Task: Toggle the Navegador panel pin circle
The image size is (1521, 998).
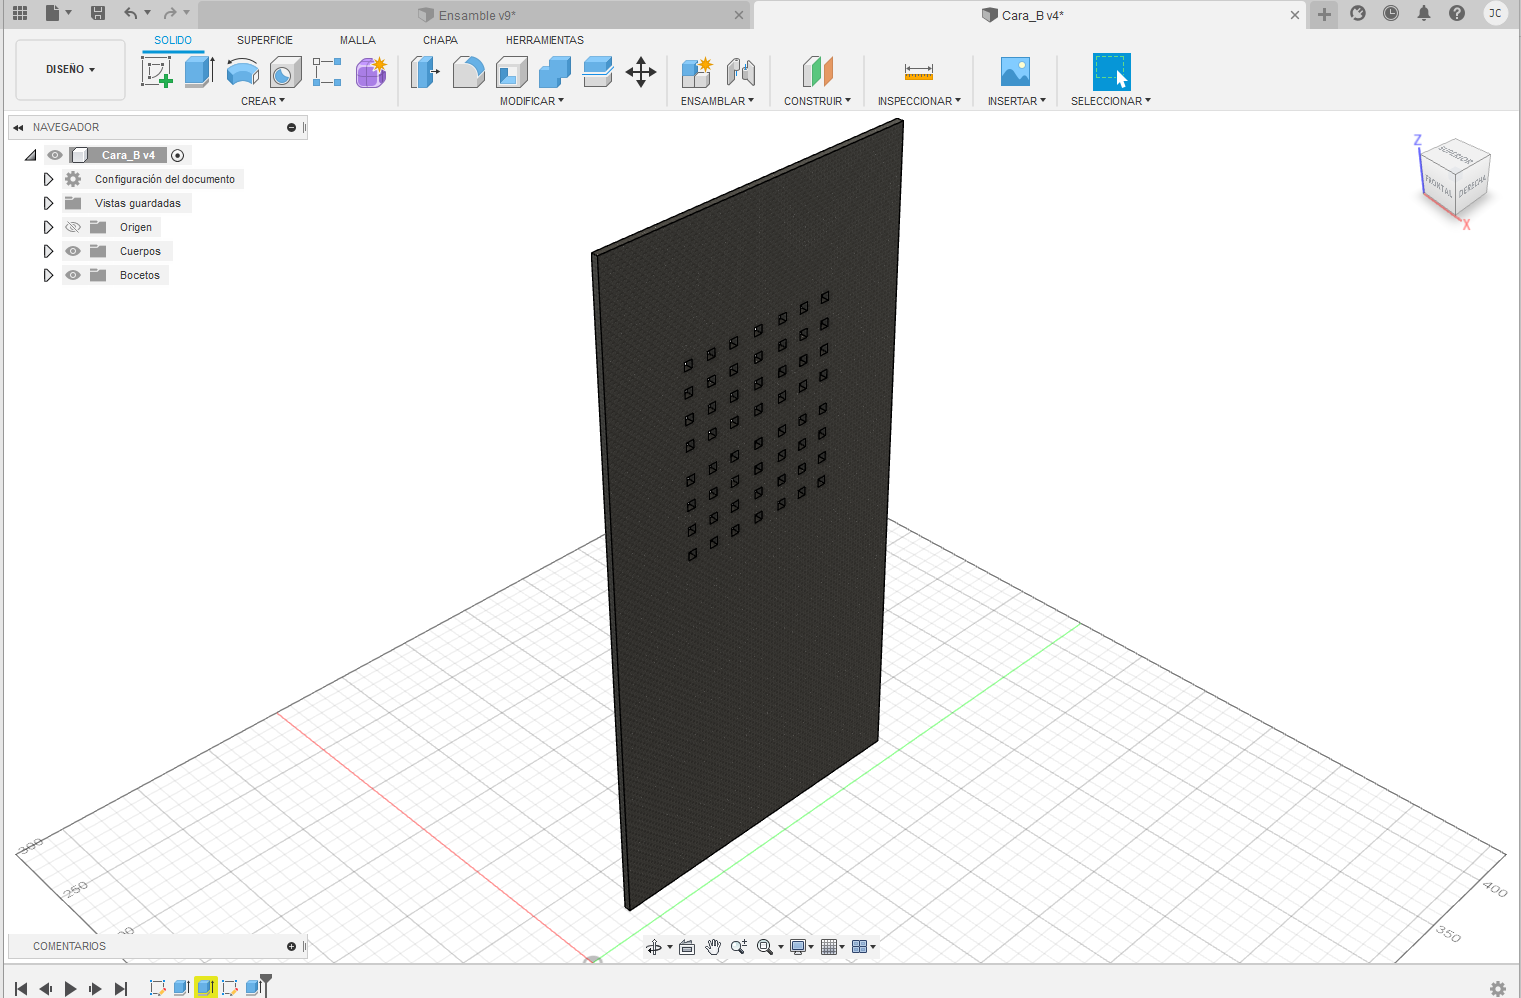Action: click(291, 127)
